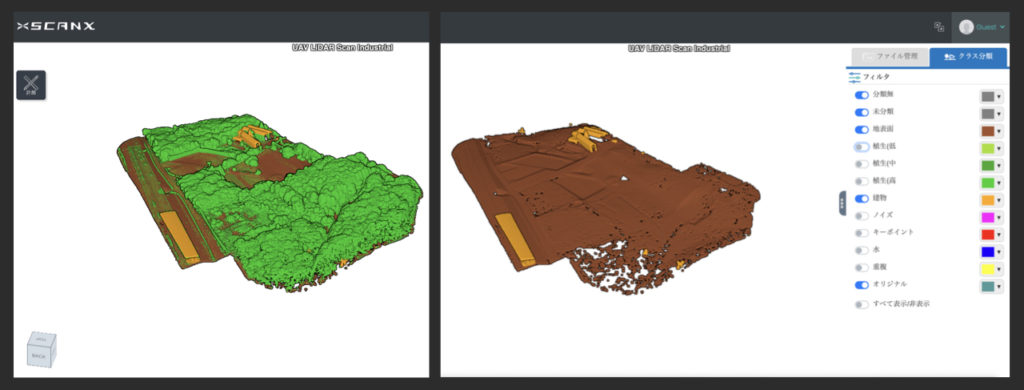Enable the 重複 overlap class toggle

coord(862,267)
